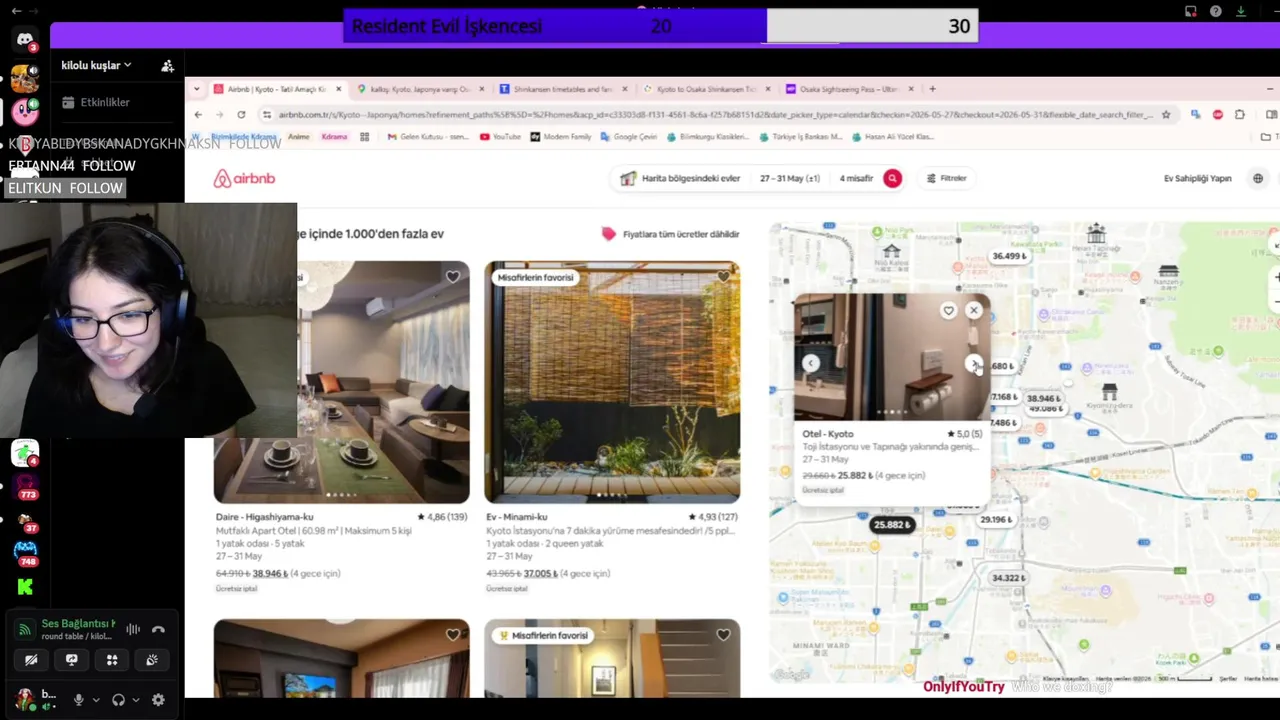This screenshot has height=720, width=1280.
Task: Open server icon with 748 badge
Action: coord(25,552)
